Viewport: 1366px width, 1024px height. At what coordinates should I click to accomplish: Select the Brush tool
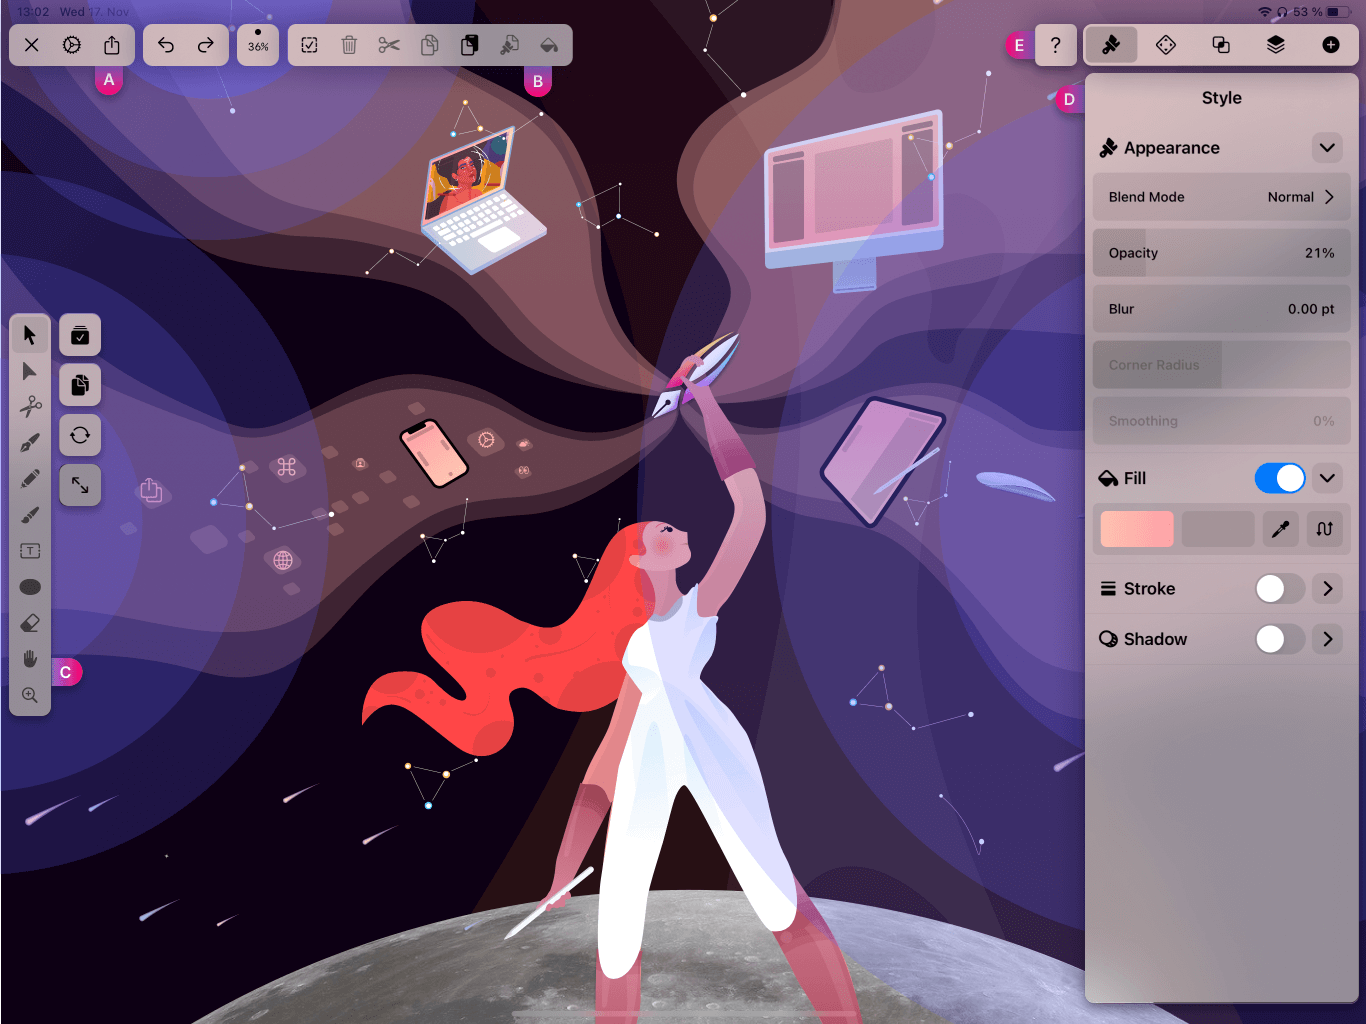(30, 515)
